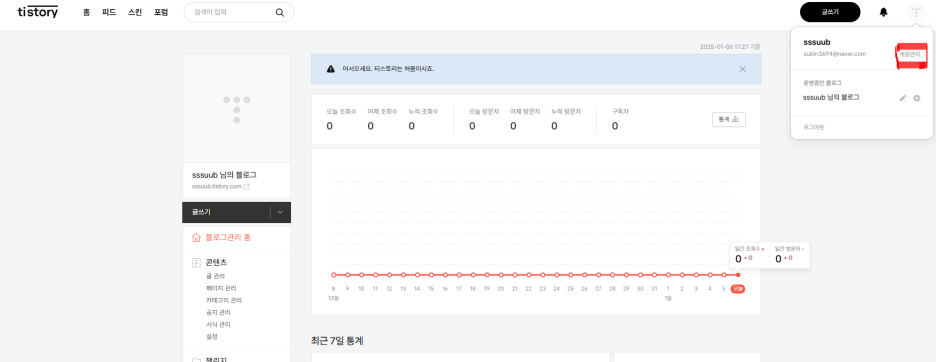Open the 피드 menu
The image size is (936, 362).
109,12
